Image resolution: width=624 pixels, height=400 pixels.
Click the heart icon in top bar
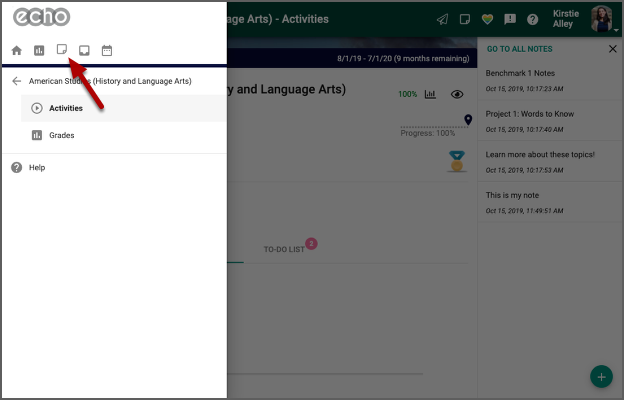coord(487,19)
